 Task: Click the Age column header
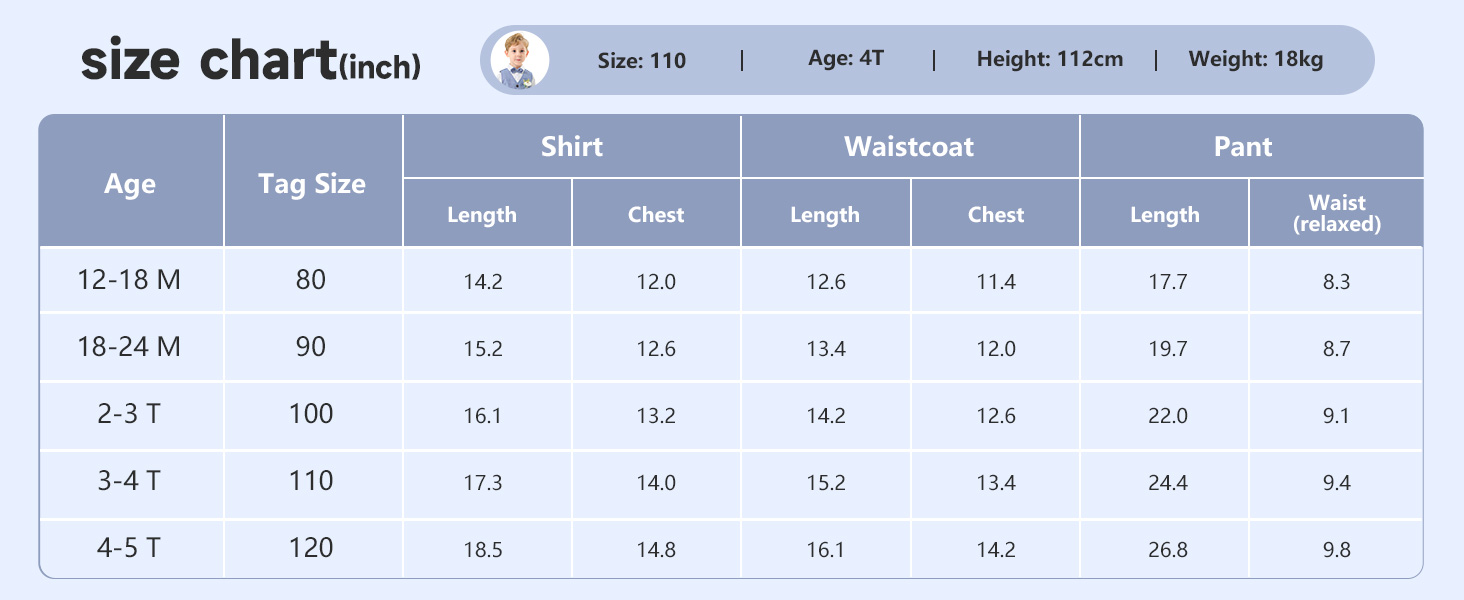tap(131, 184)
